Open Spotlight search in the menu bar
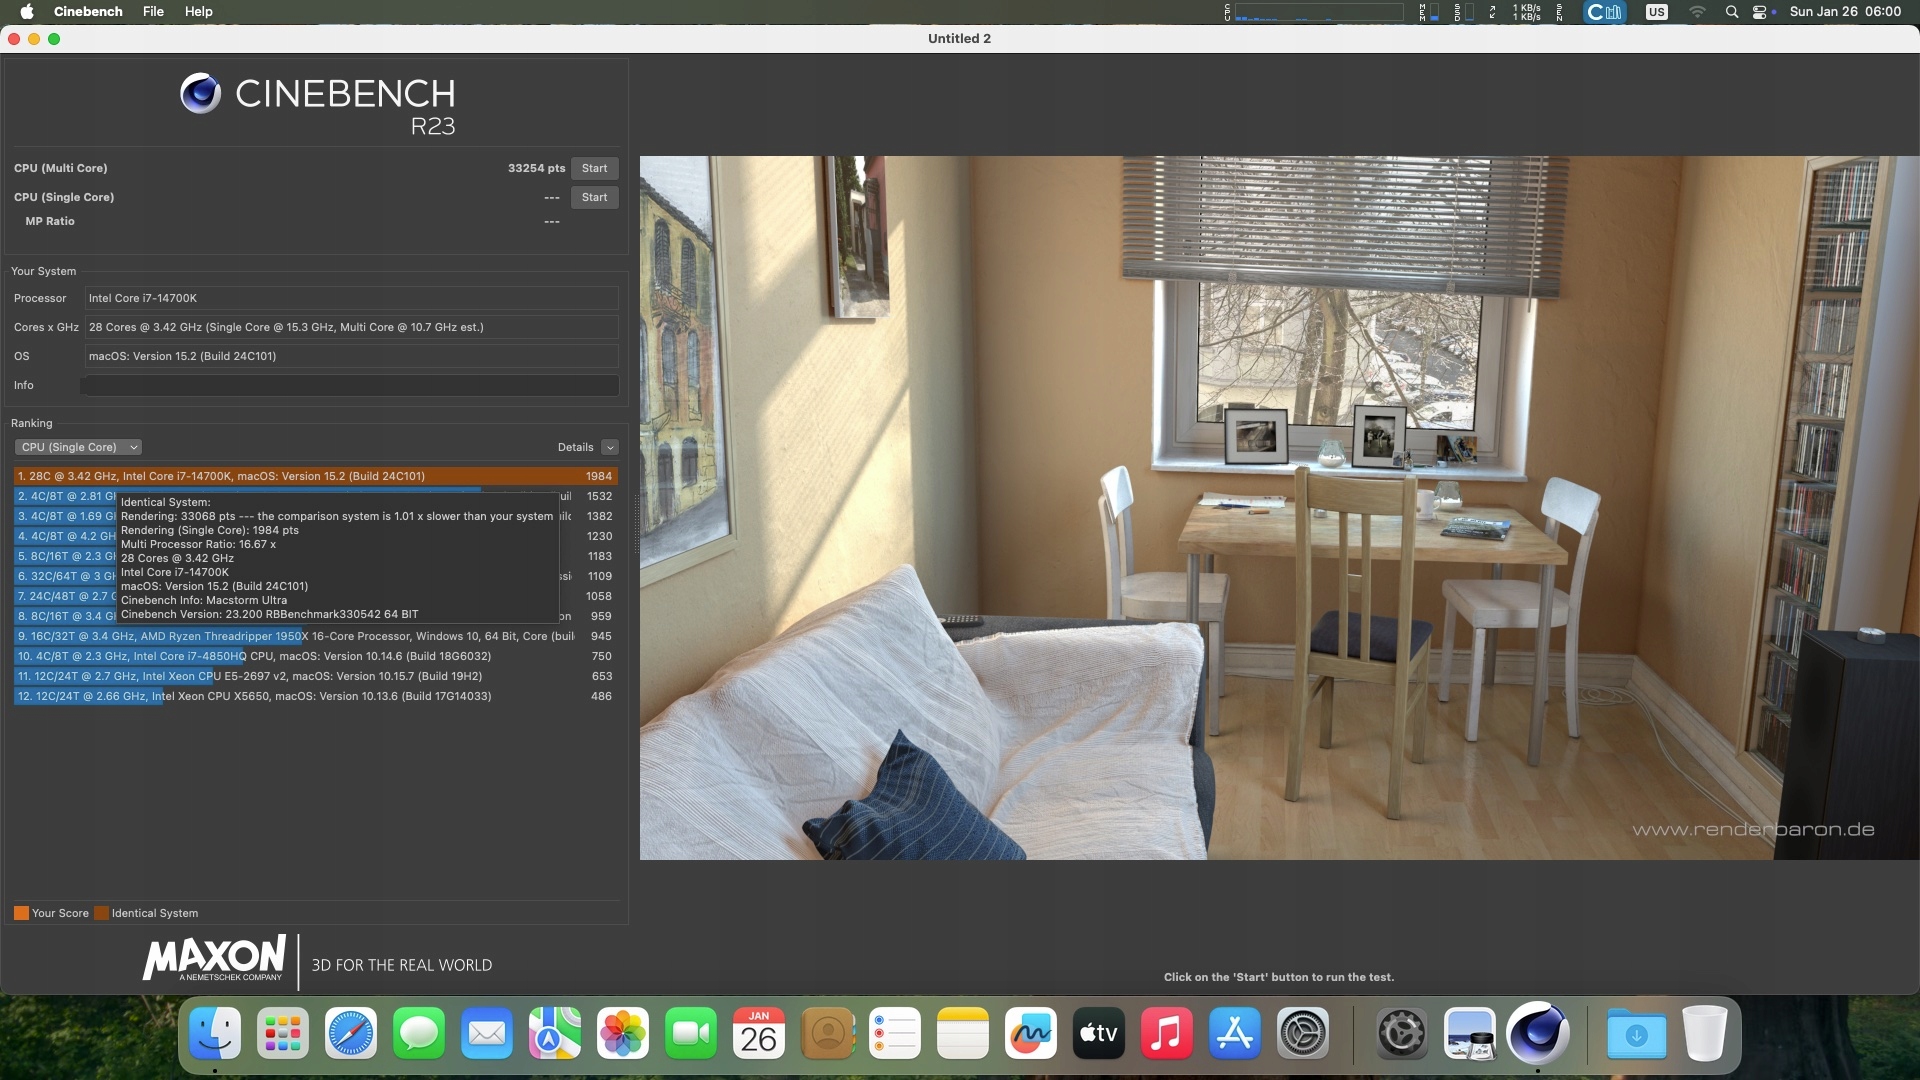The width and height of the screenshot is (1920, 1080). click(x=1731, y=11)
